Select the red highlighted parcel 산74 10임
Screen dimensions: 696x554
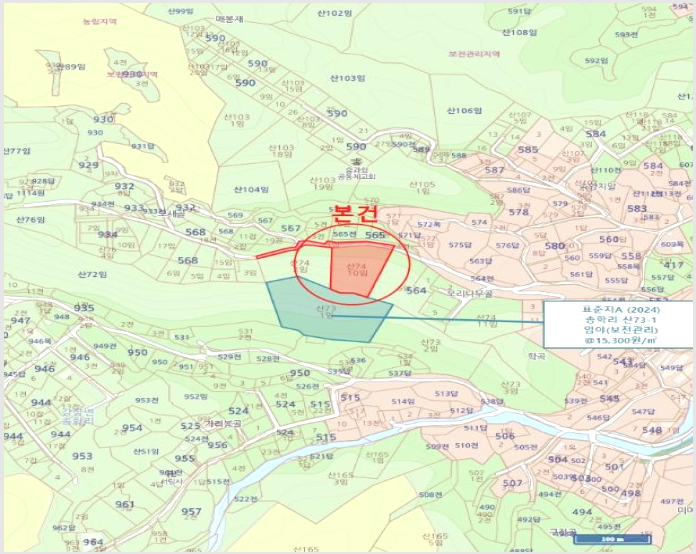pyautogui.click(x=360, y=269)
